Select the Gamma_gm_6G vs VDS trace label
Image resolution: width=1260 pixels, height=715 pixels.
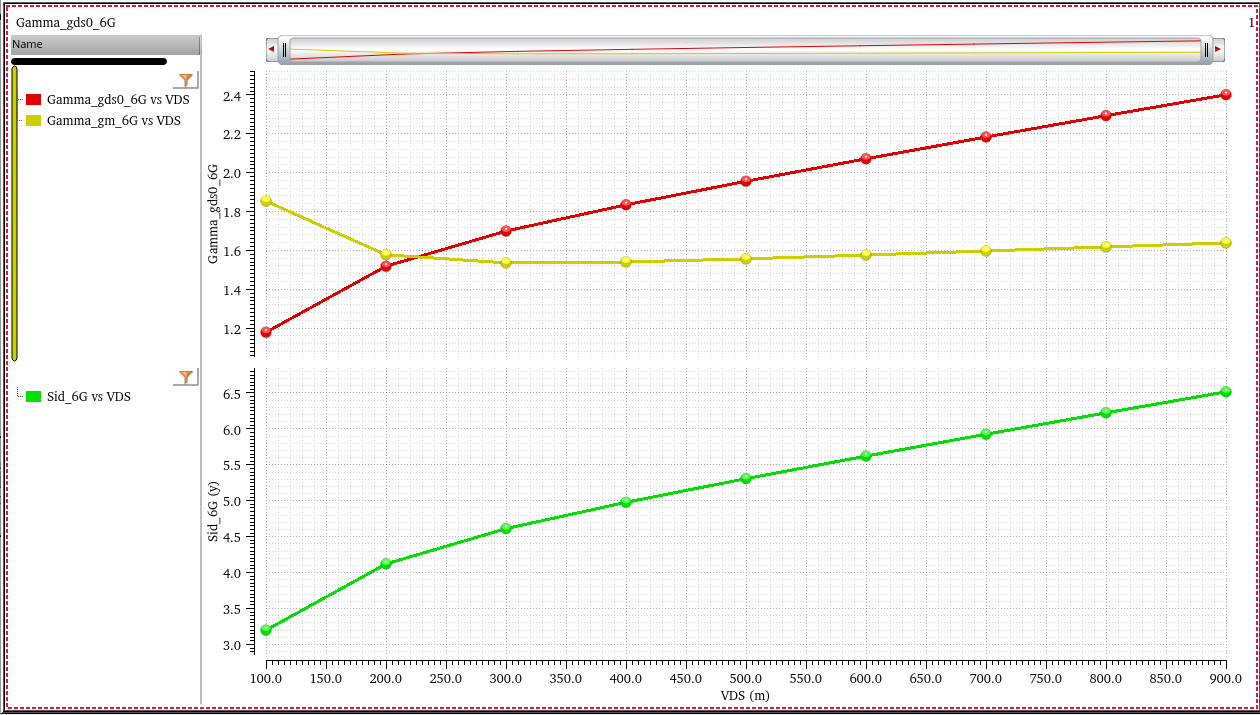(x=114, y=121)
